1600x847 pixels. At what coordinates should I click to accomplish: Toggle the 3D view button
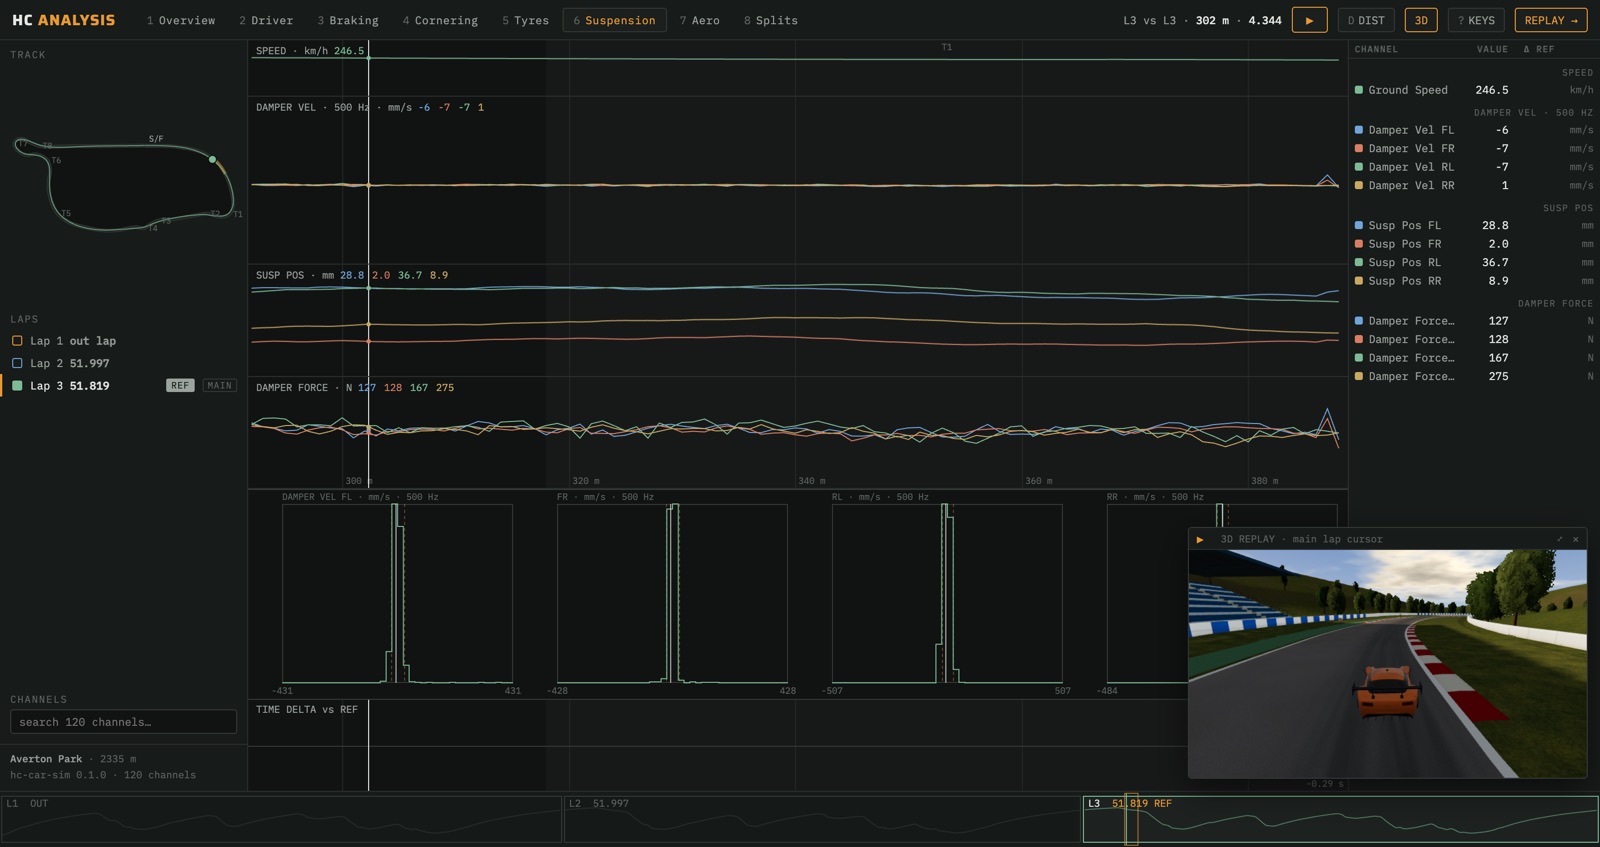pyautogui.click(x=1421, y=20)
